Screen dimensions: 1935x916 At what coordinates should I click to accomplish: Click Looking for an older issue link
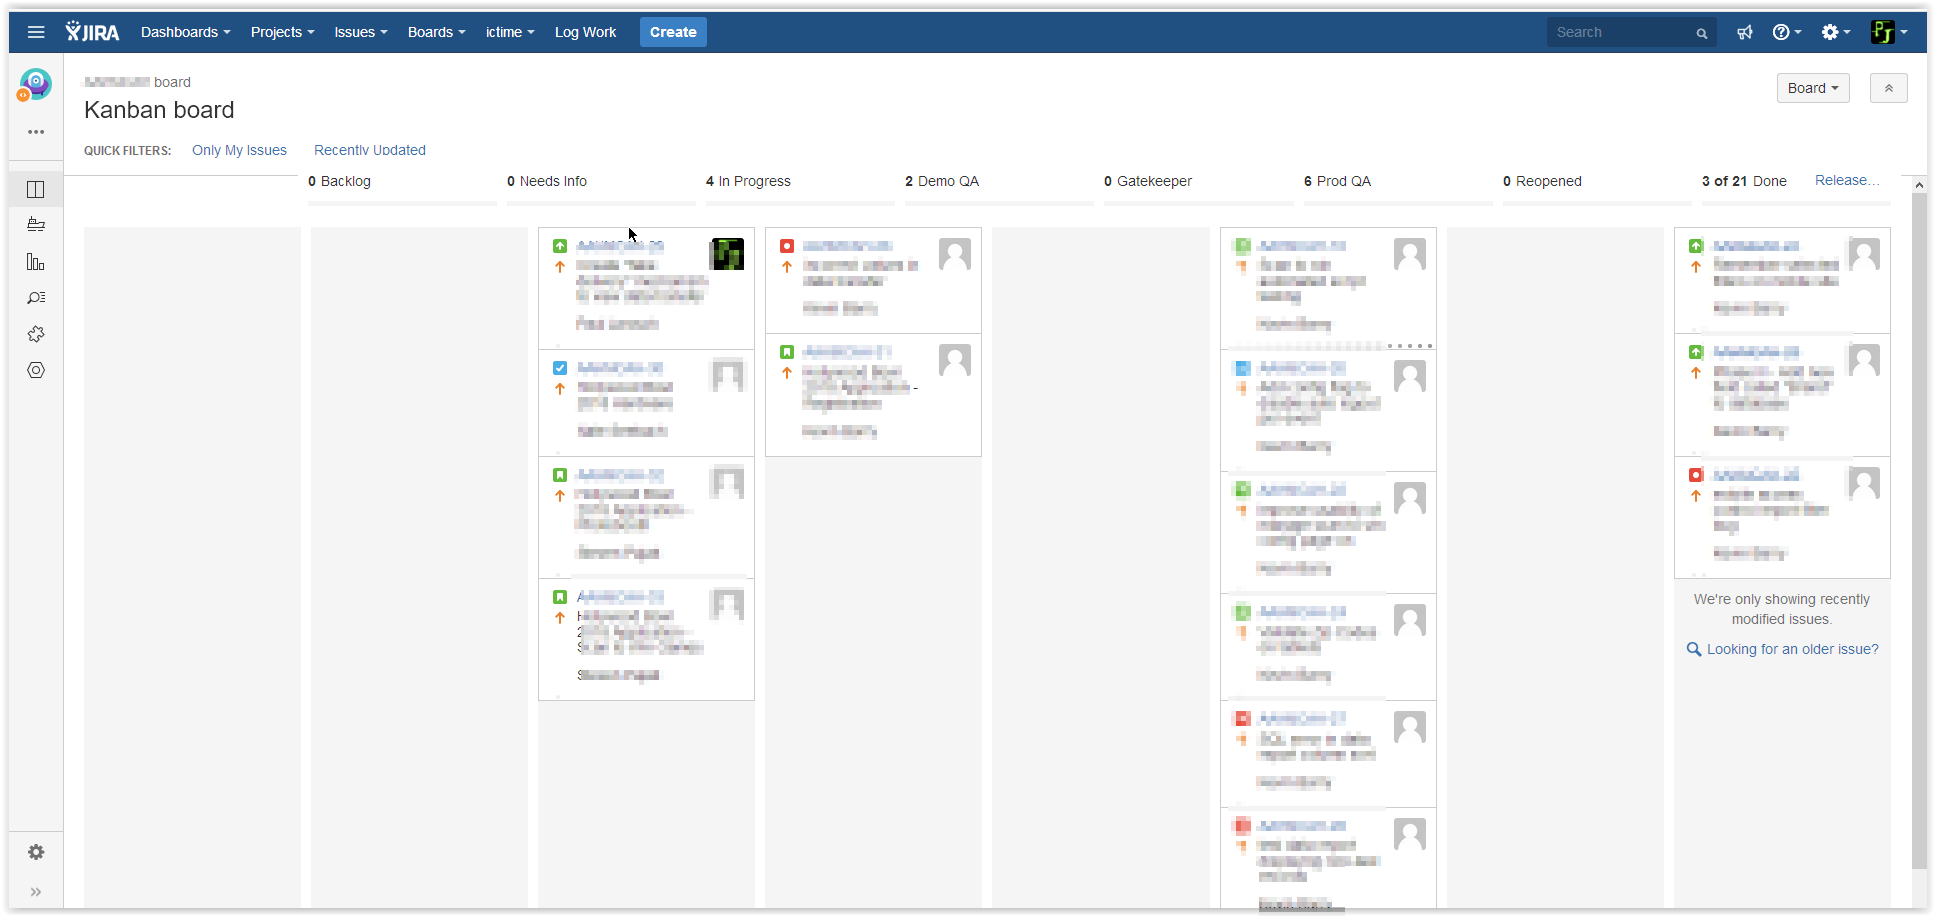[1793, 649]
